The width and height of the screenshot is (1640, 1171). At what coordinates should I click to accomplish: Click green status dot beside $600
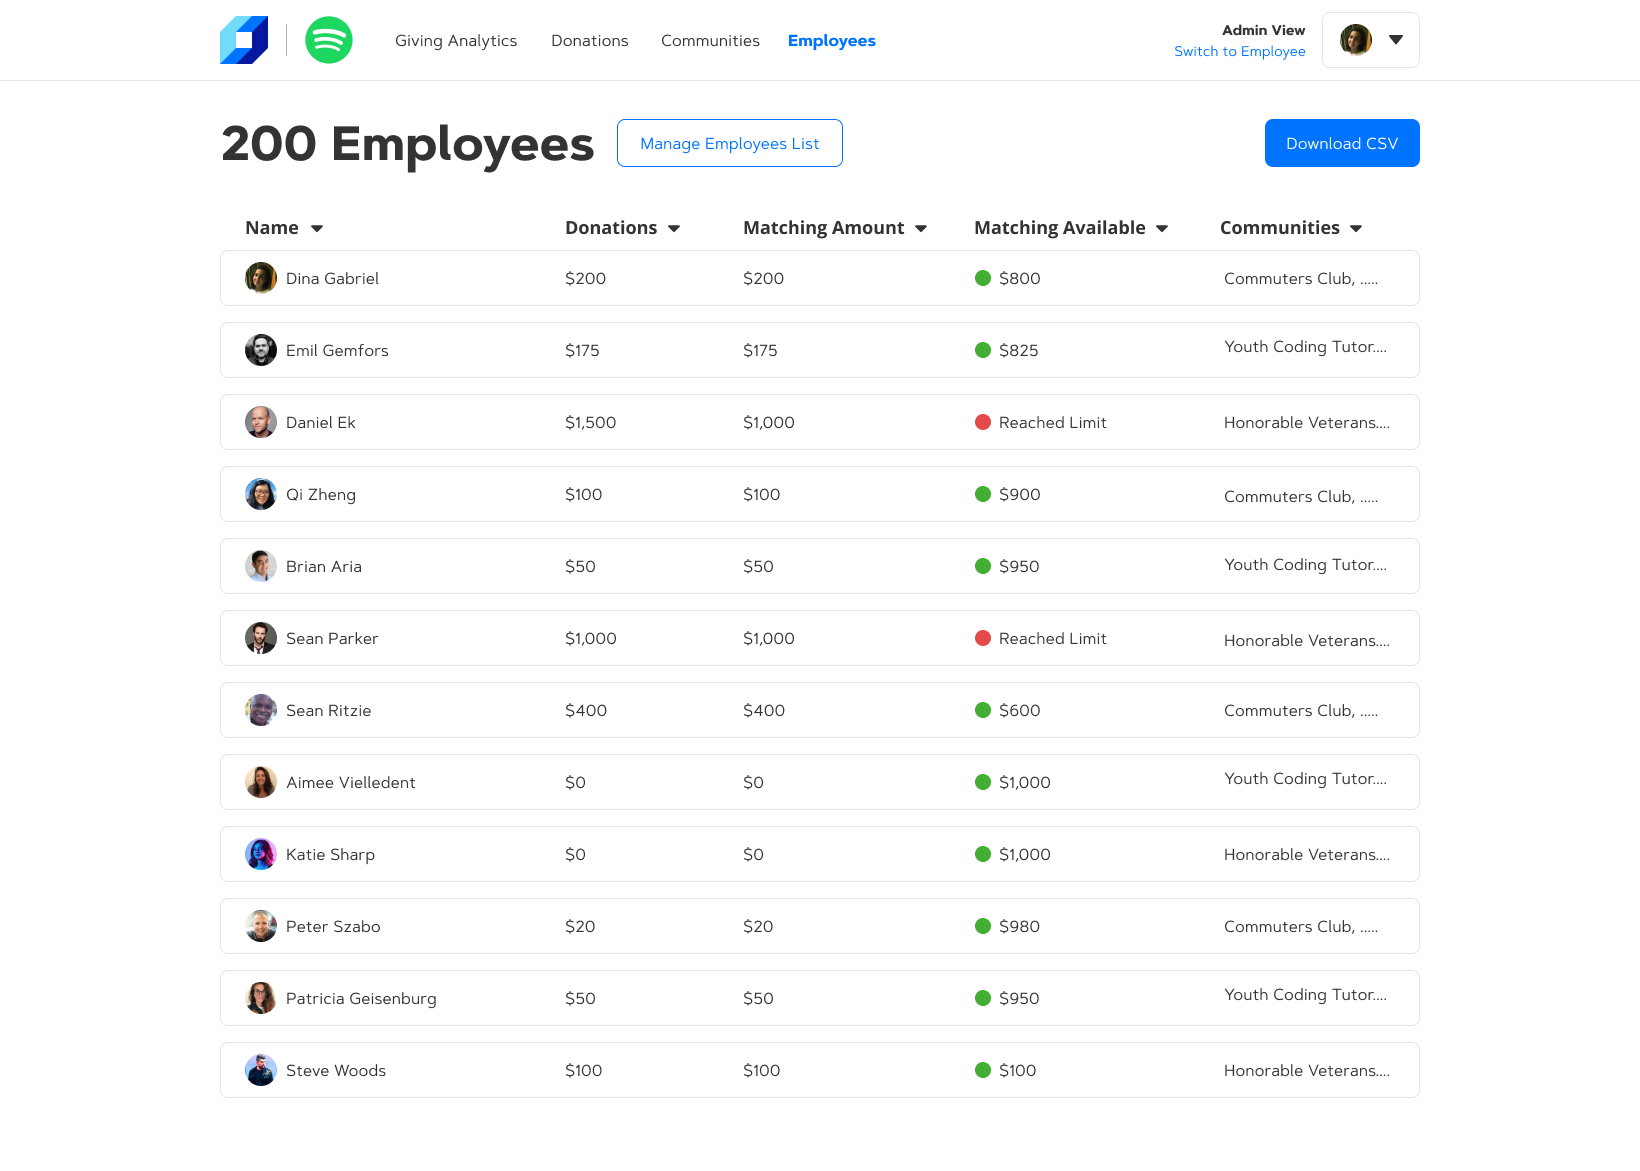[x=983, y=710]
